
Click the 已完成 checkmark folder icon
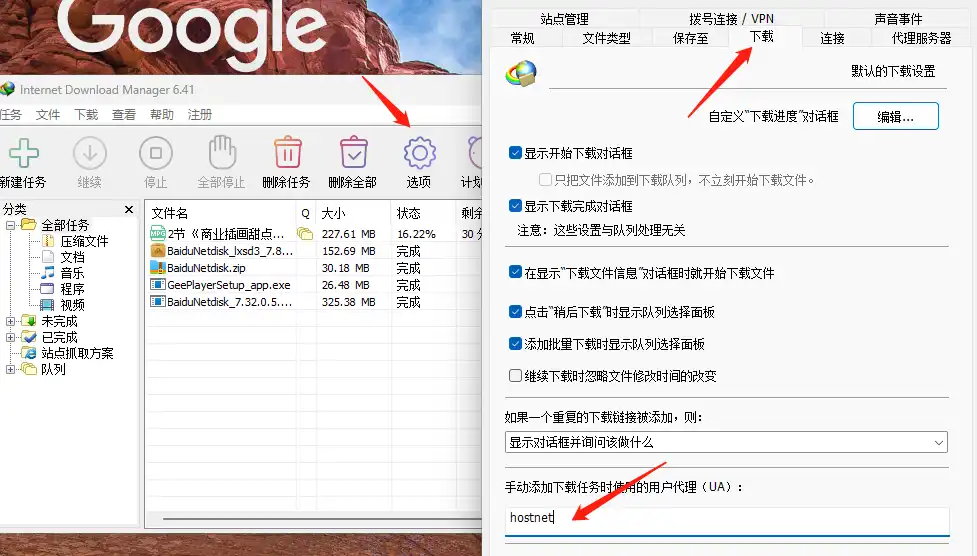29,337
